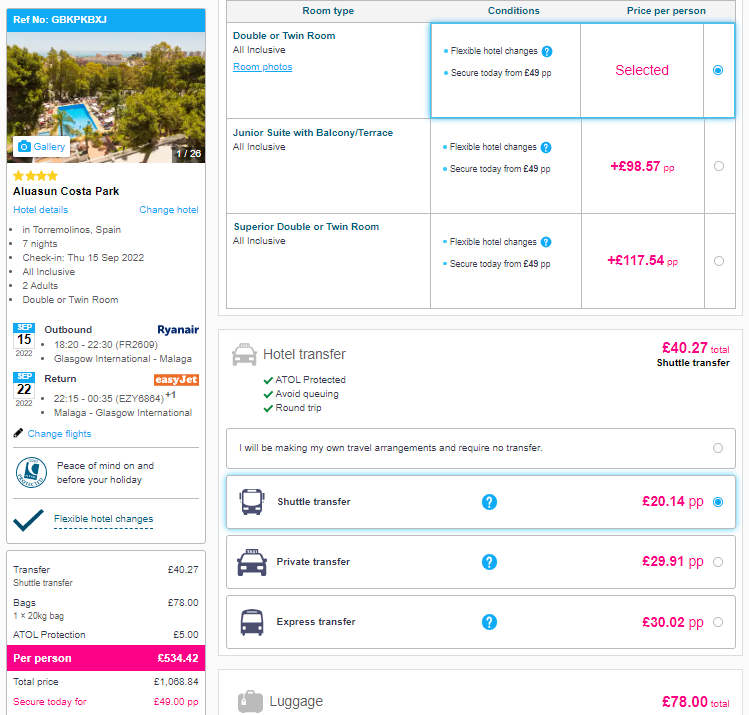Select Private transfer radio button

click(718, 562)
